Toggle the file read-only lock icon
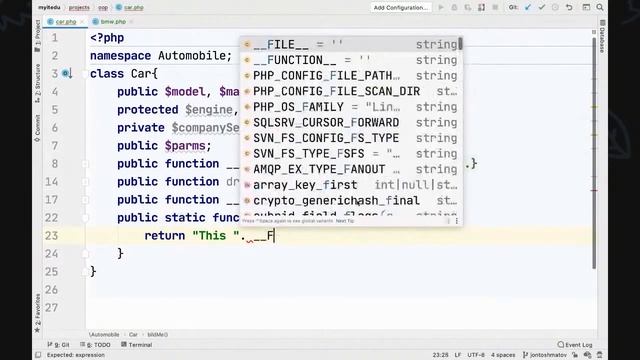Image resolution: width=640 pixels, height=360 pixels. coord(575,355)
